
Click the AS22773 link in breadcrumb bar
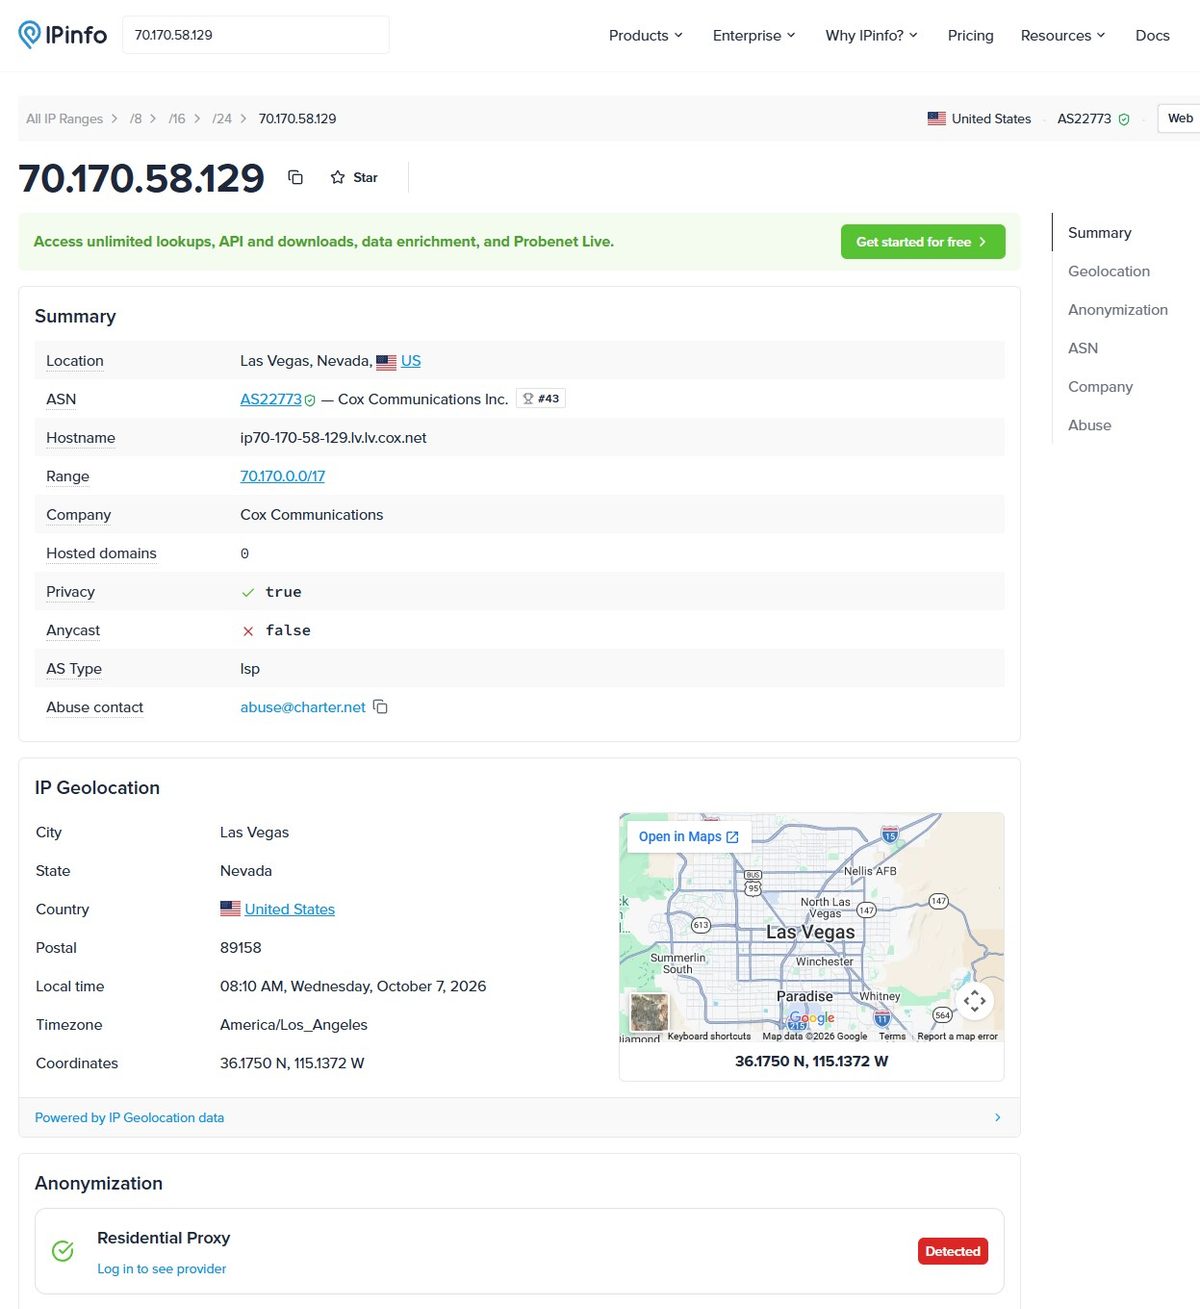click(x=1084, y=119)
